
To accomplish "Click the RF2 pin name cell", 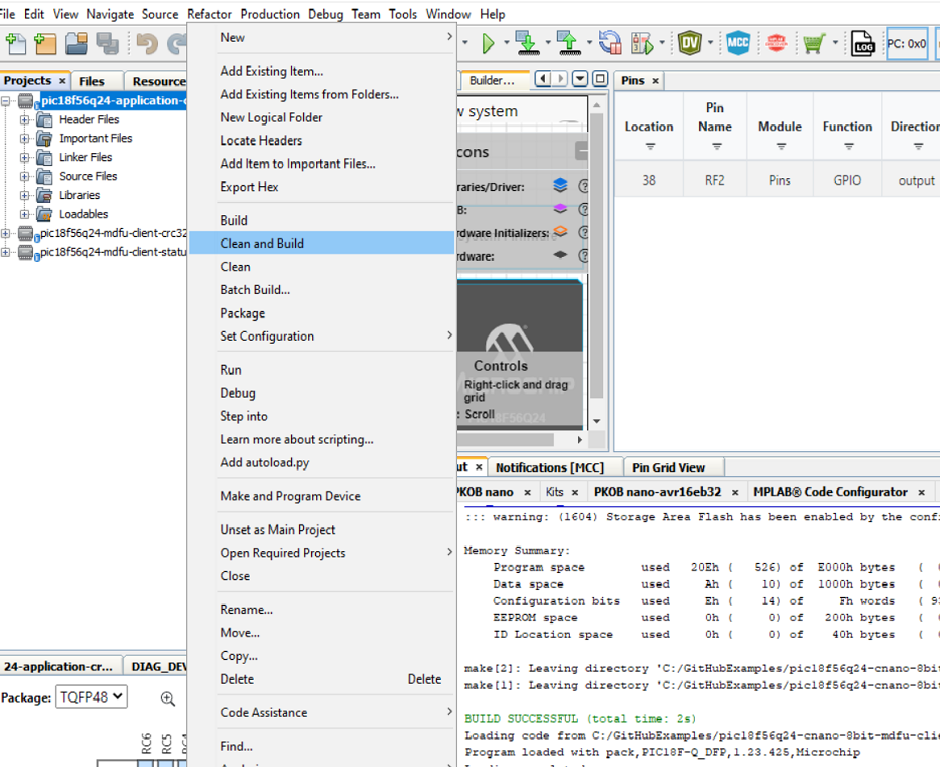I will 715,181.
